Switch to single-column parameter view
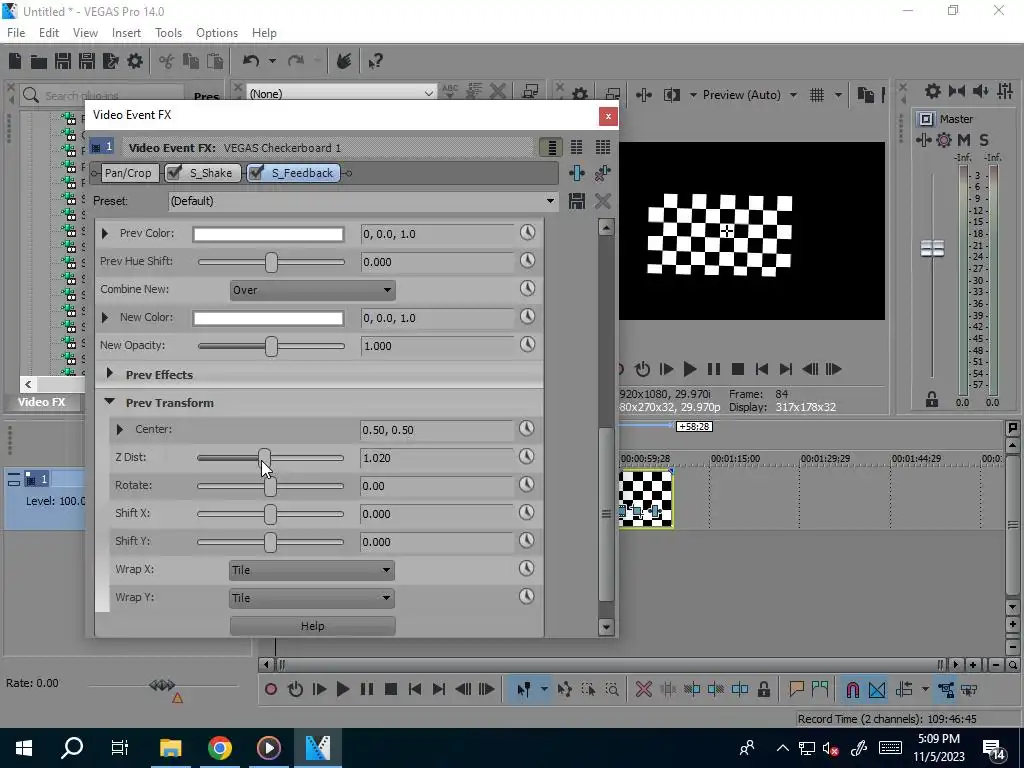 pos(552,148)
